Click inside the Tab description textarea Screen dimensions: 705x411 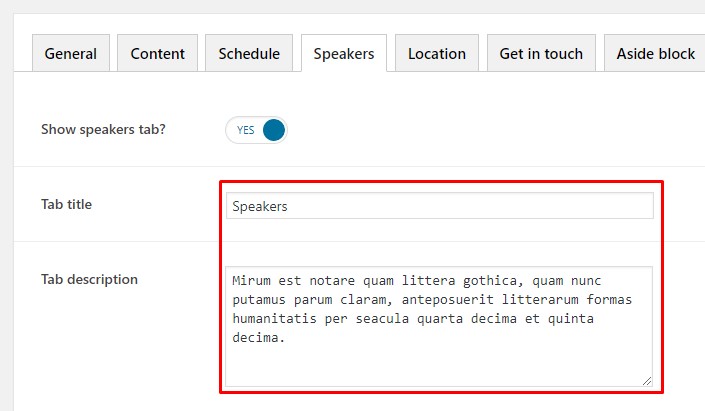439,360
